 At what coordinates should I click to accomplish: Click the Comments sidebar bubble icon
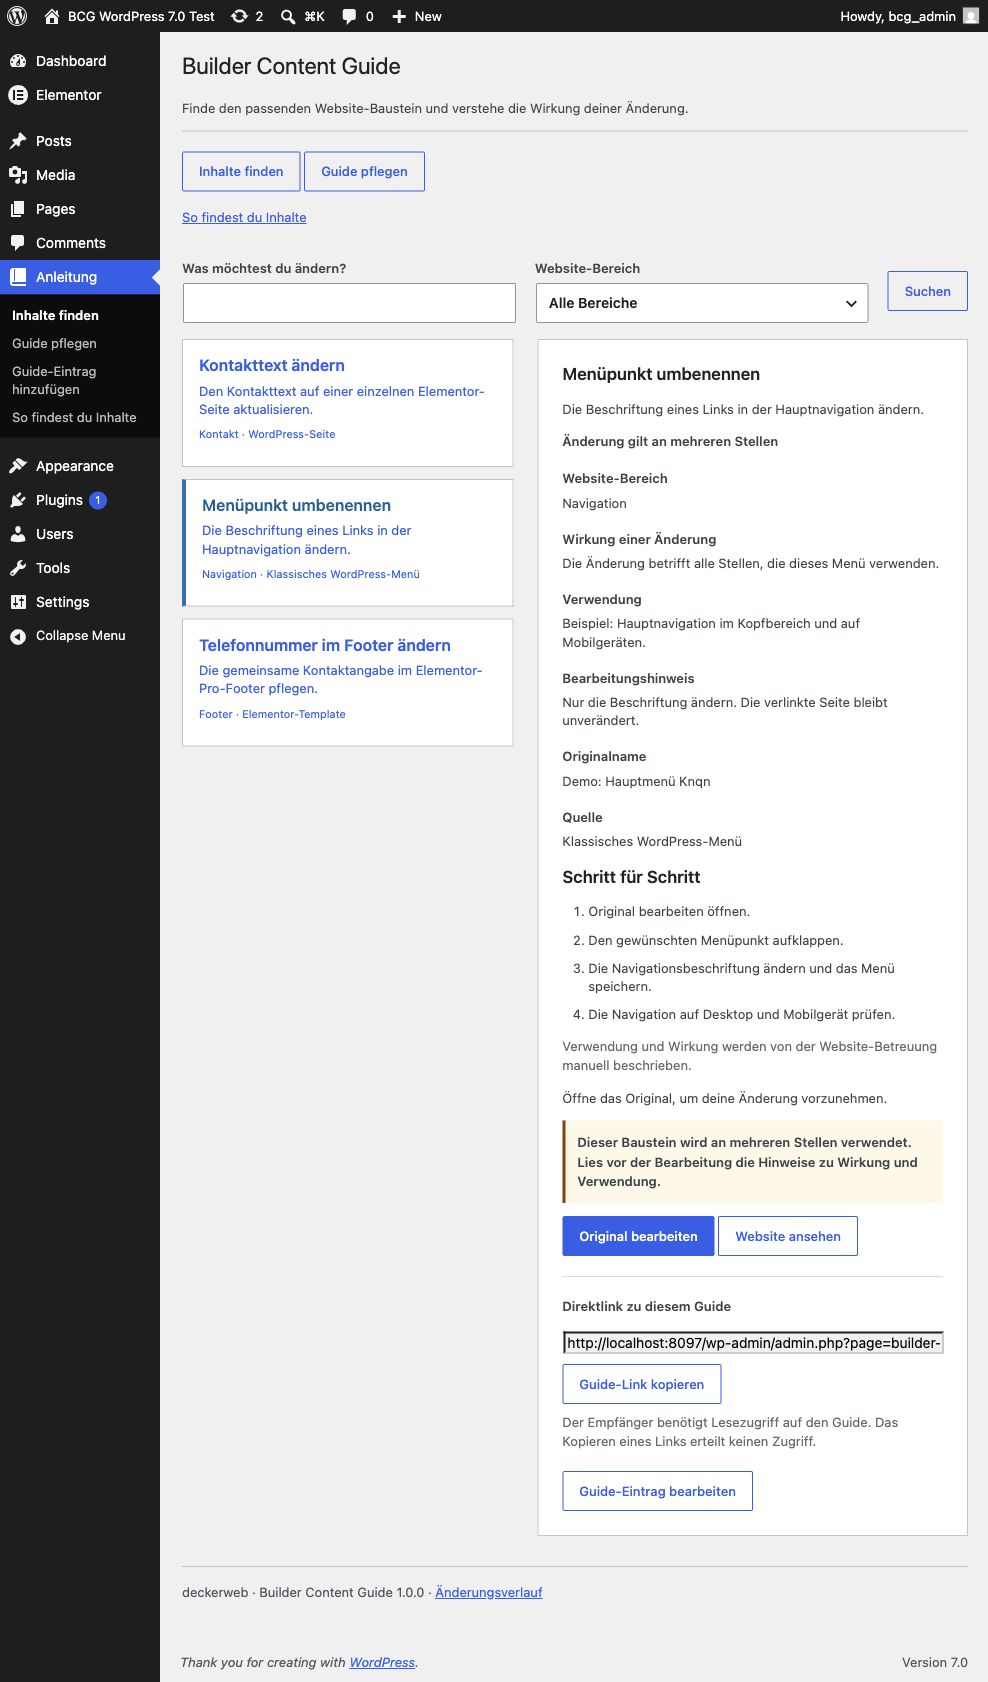pyautogui.click(x=18, y=243)
